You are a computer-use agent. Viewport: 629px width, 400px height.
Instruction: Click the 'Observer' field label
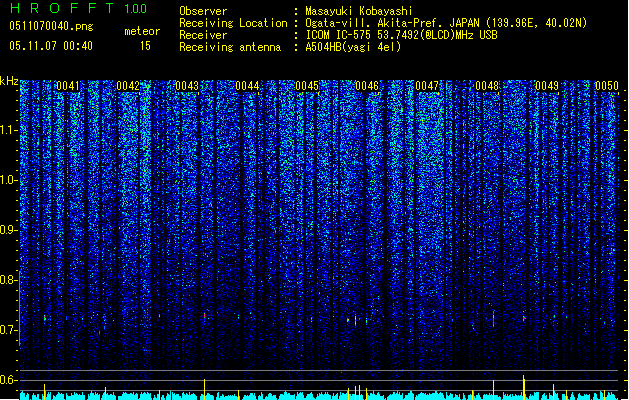pos(203,11)
